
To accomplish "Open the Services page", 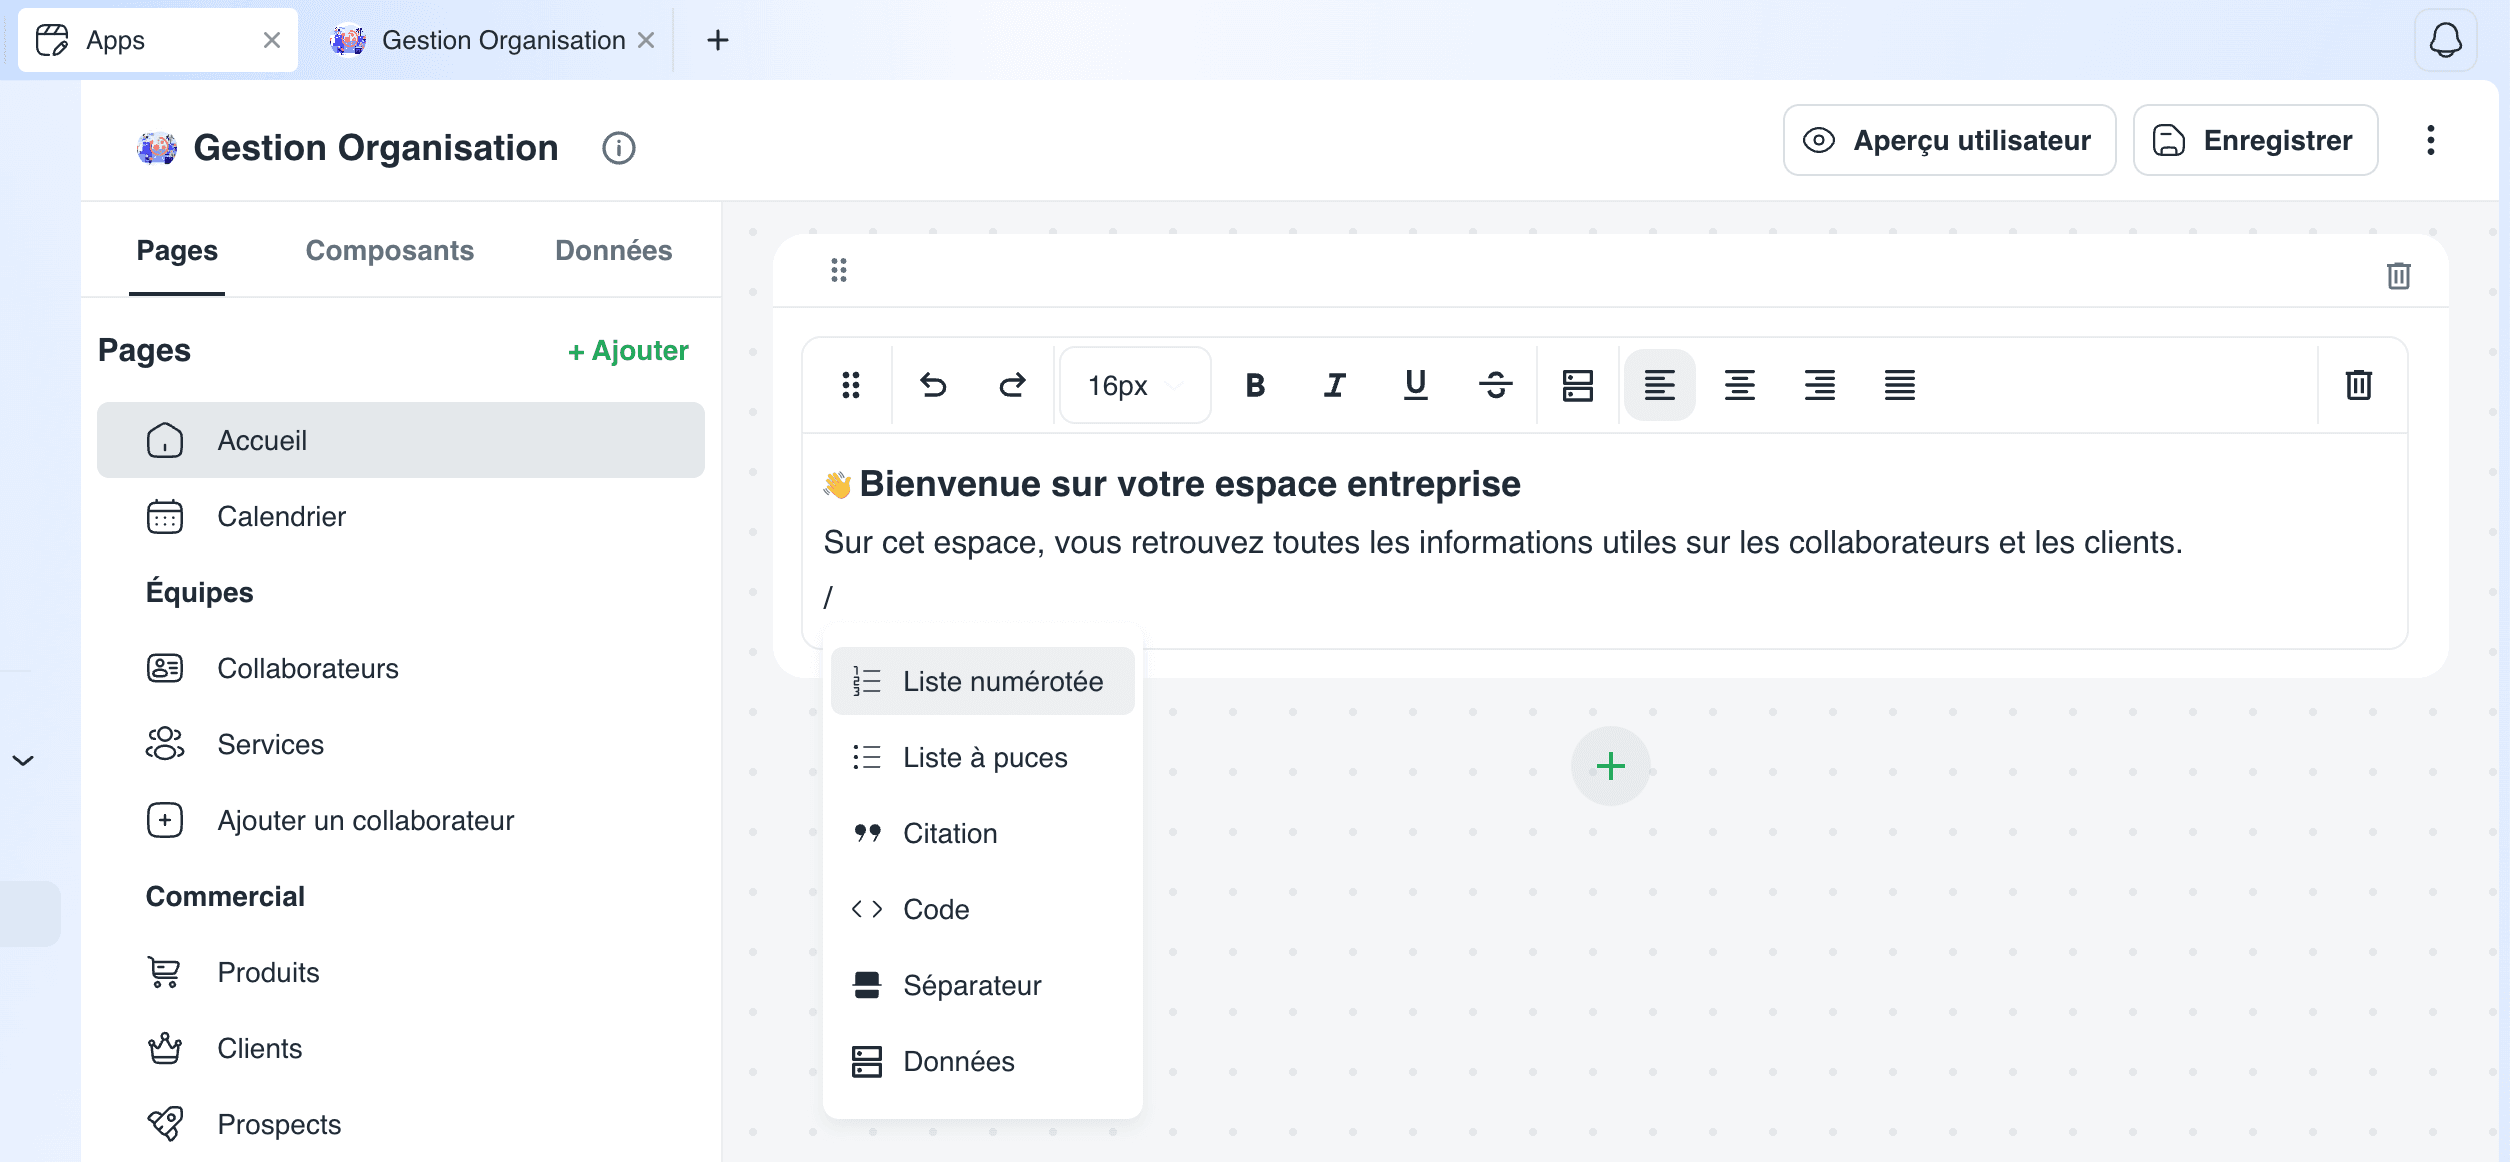I will point(401,744).
